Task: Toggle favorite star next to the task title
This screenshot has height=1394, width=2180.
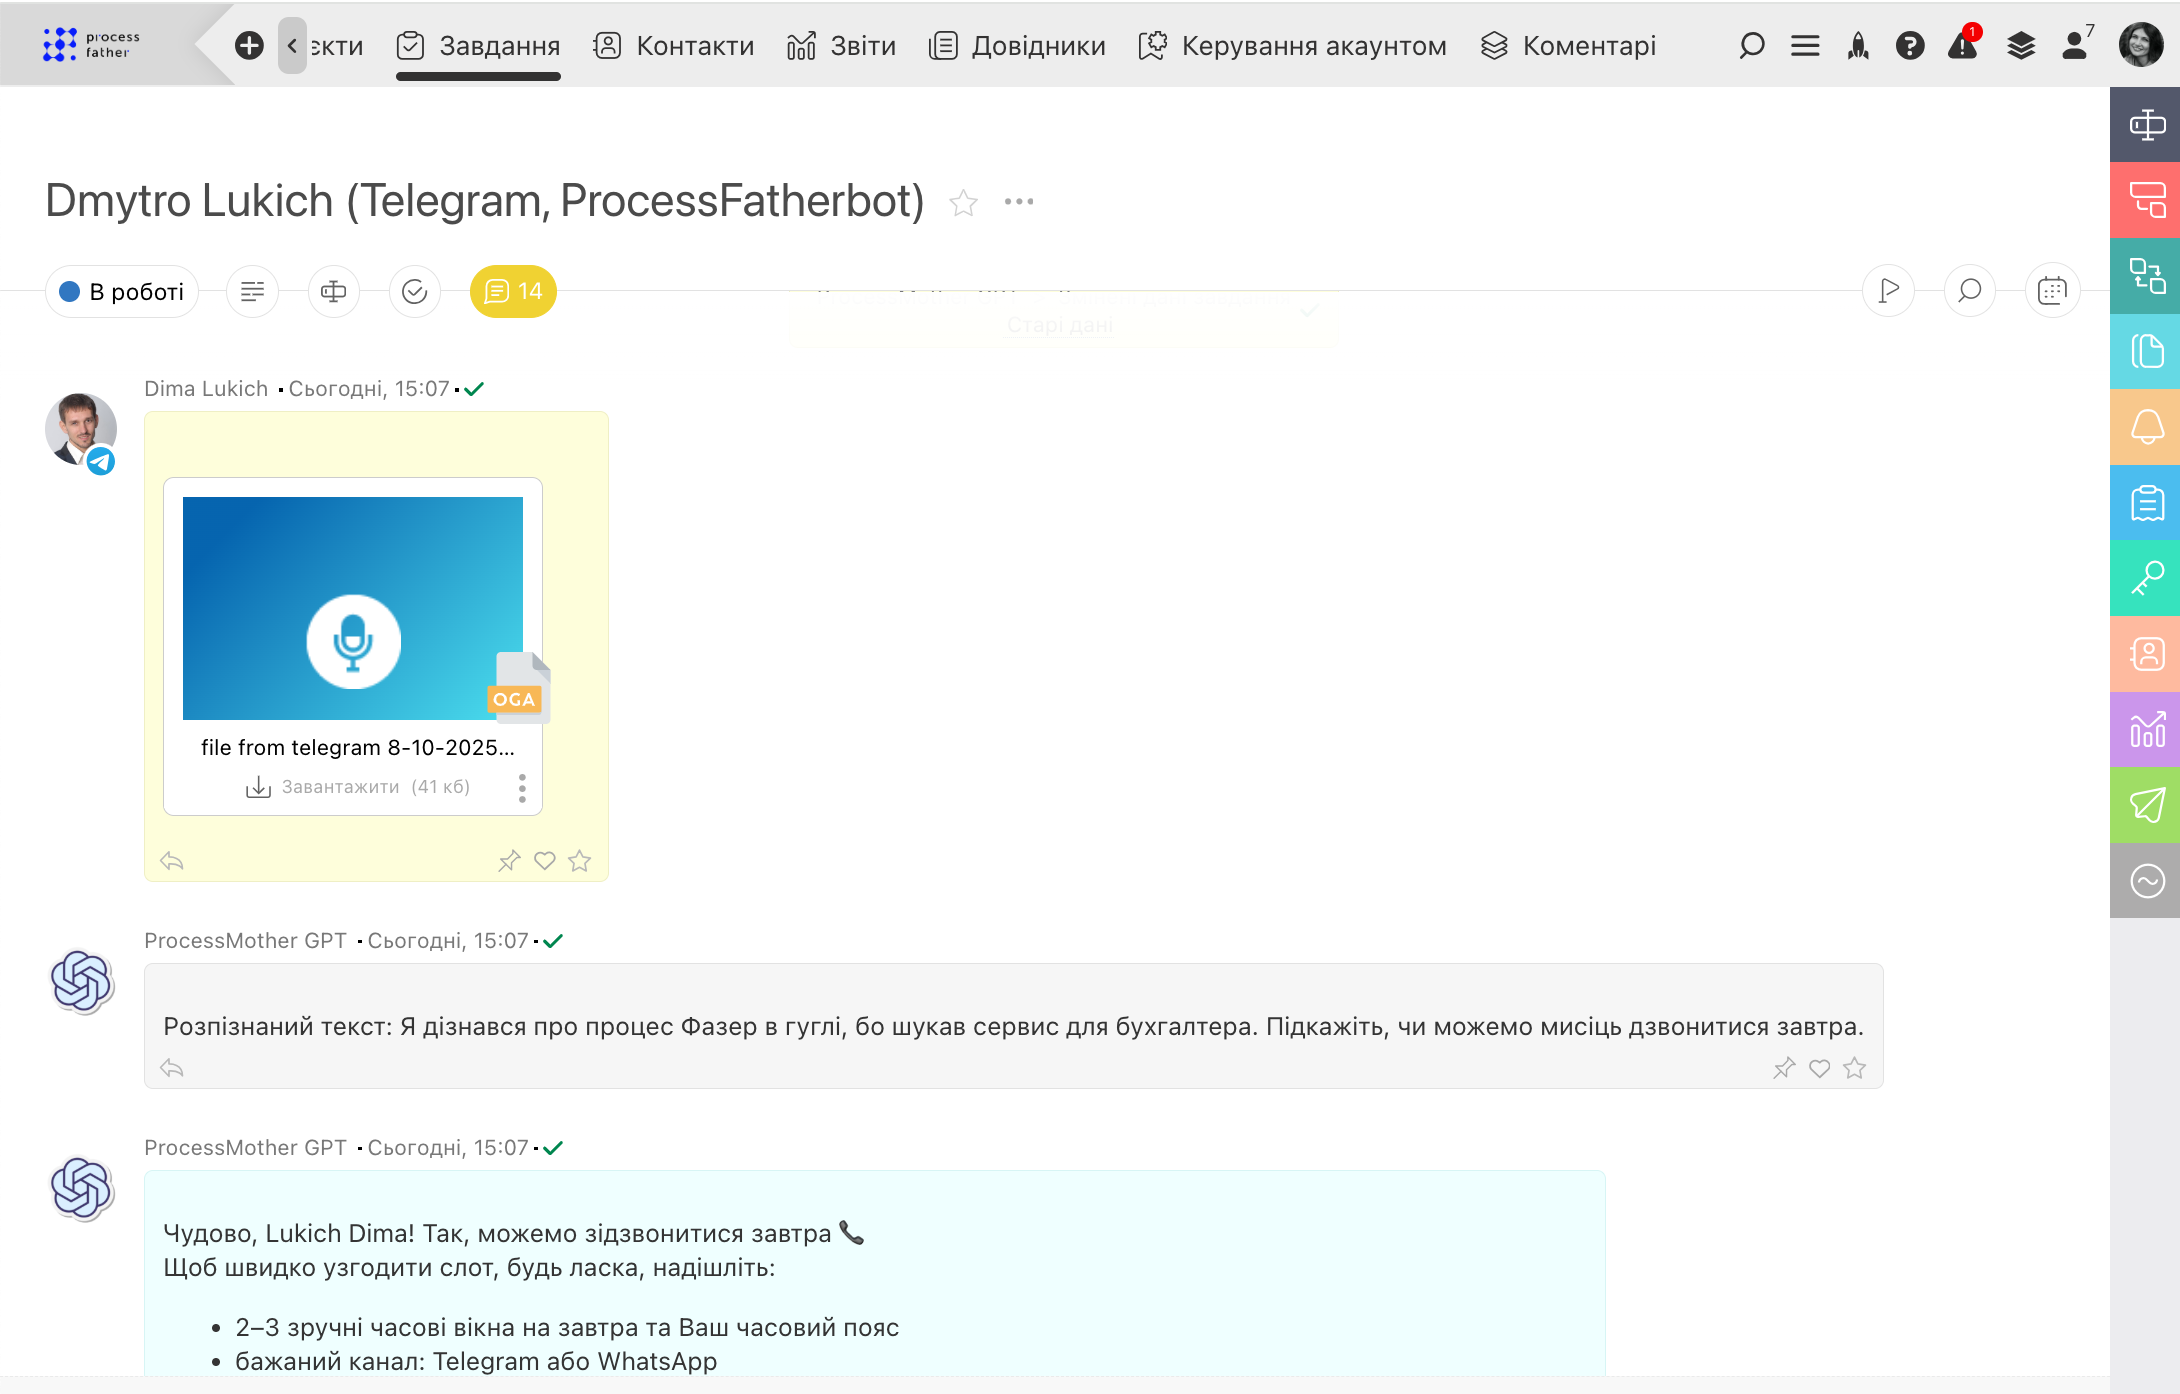Action: pos(963,203)
